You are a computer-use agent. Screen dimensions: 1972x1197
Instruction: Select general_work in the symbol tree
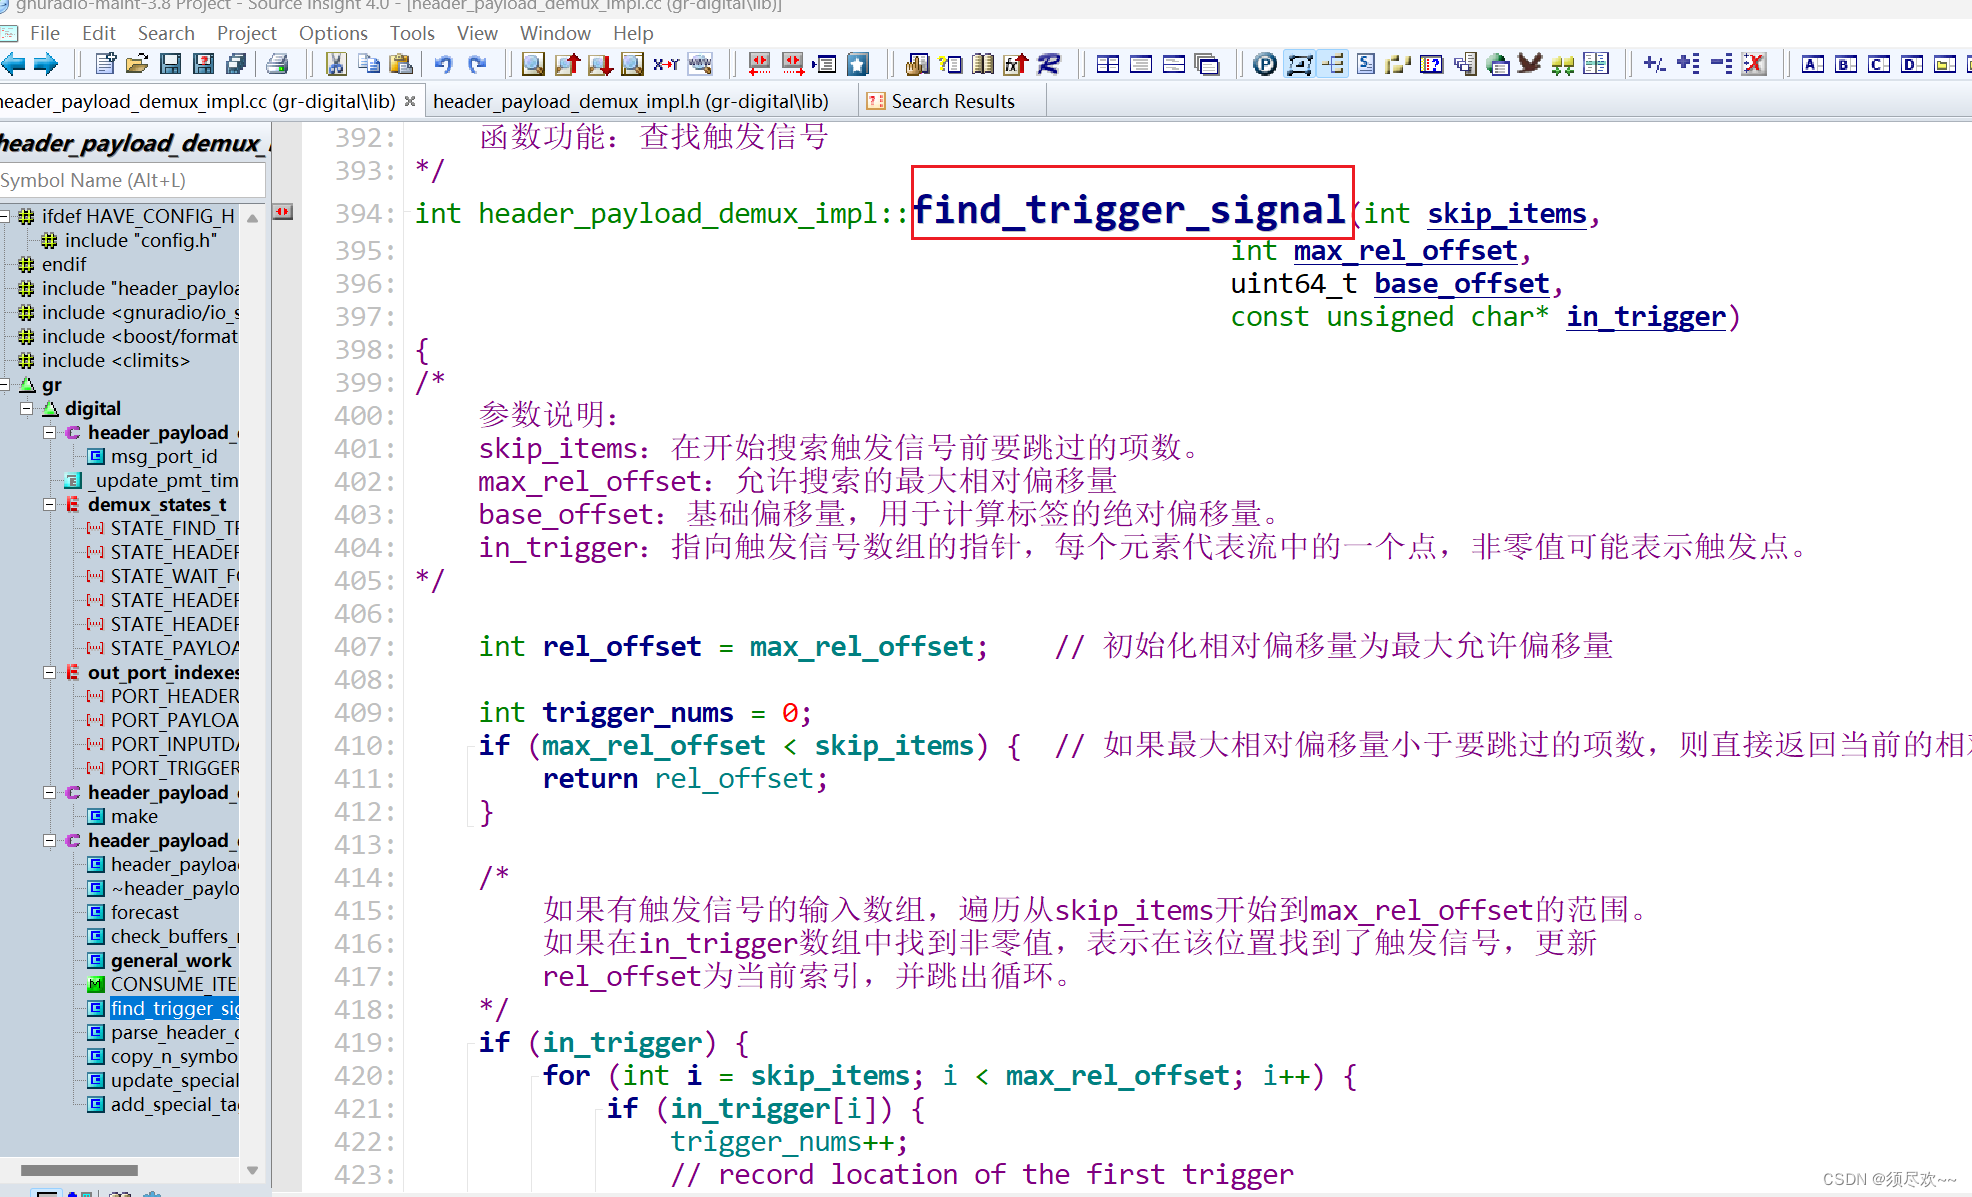[x=171, y=960]
